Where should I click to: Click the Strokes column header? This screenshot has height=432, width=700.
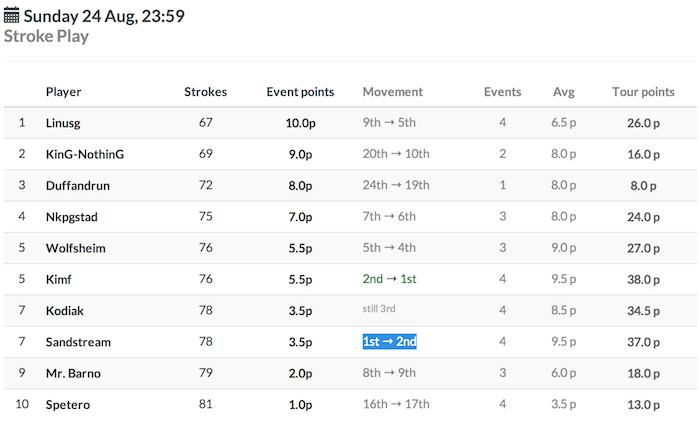point(205,91)
